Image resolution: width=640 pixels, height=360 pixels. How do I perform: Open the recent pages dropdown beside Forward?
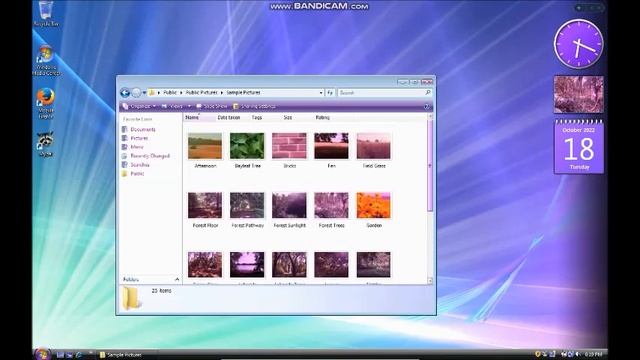(x=144, y=93)
